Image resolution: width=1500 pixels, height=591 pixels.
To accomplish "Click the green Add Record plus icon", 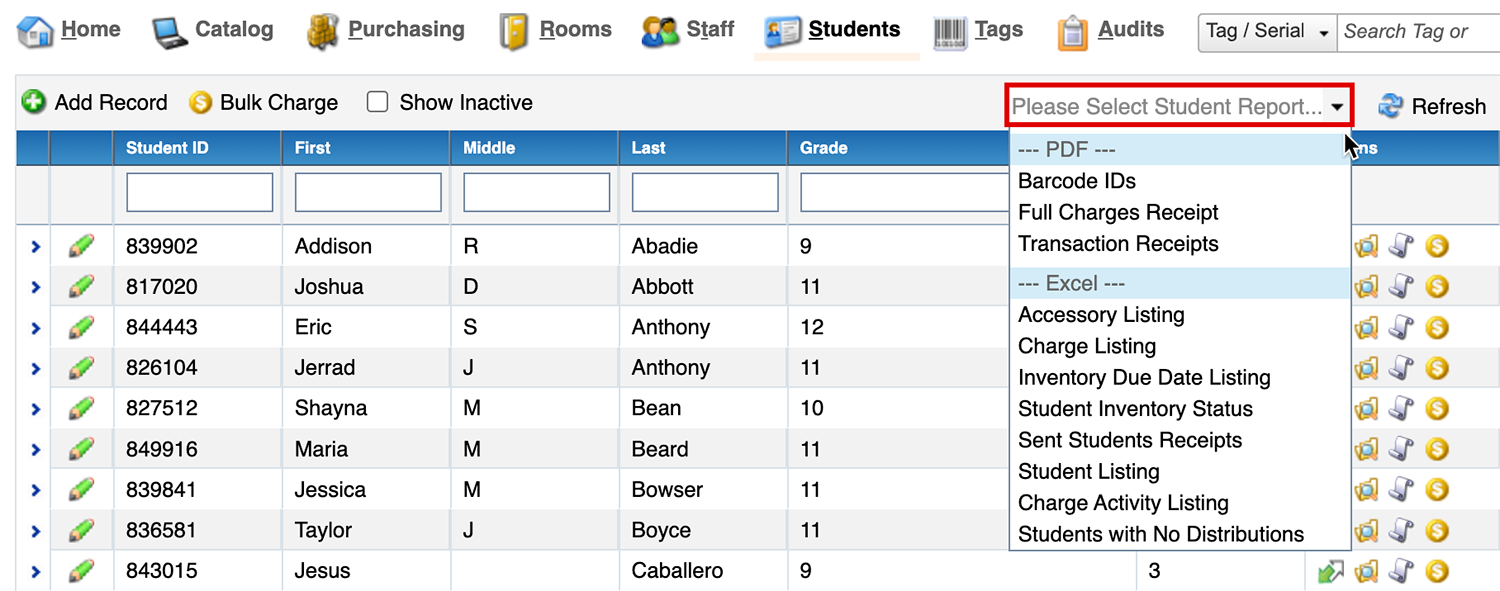I will pos(34,102).
